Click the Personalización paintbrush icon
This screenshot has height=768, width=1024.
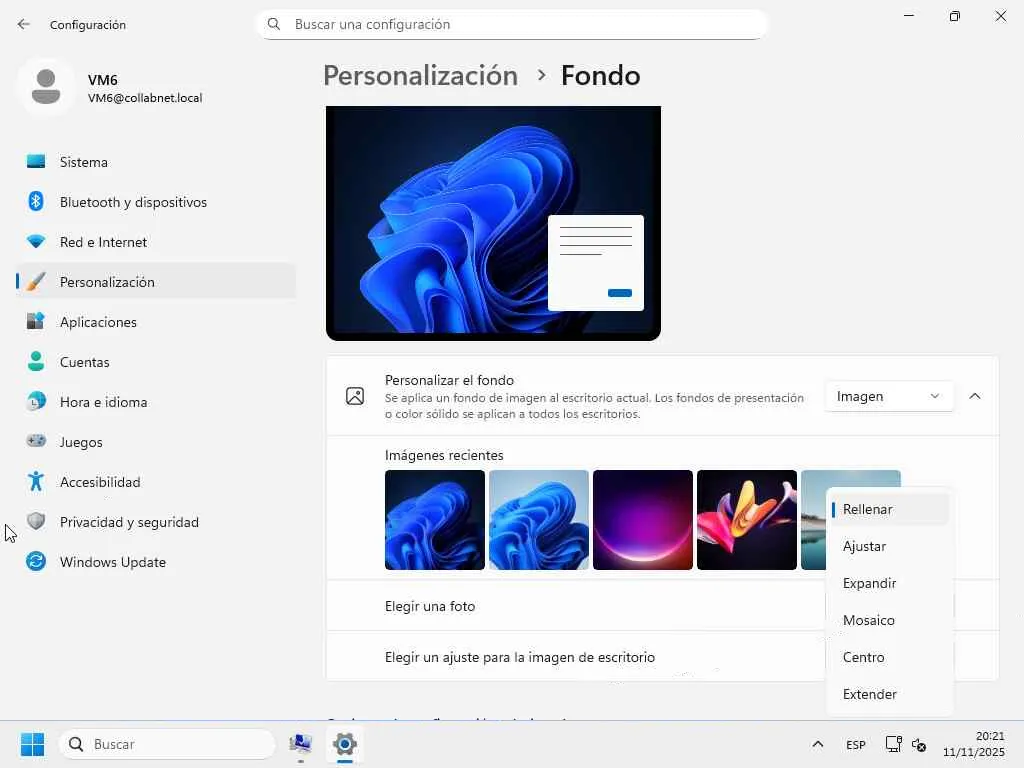36,281
